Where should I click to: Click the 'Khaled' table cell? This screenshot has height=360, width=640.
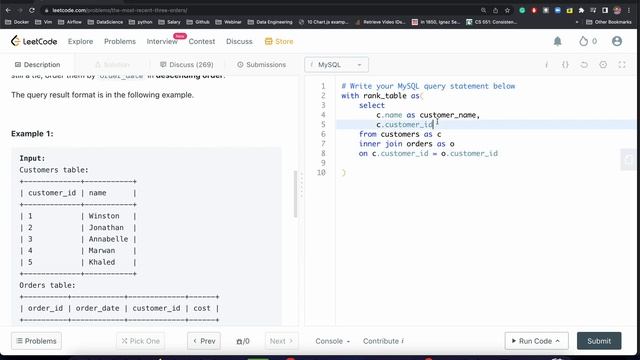(102, 262)
